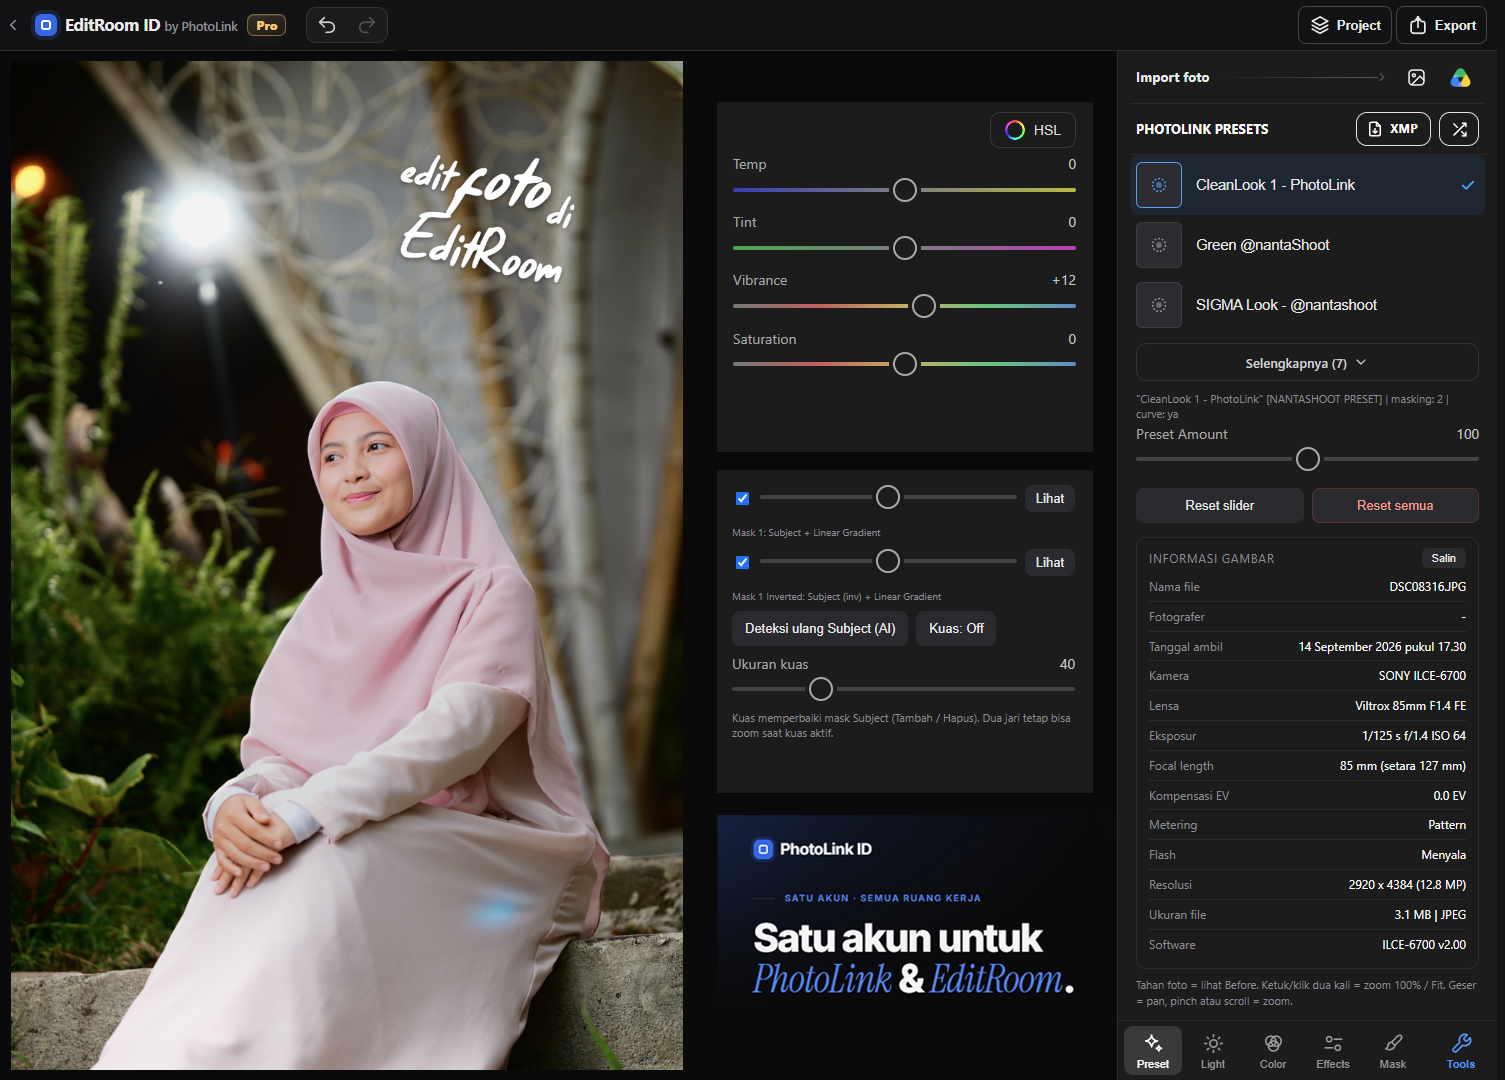The height and width of the screenshot is (1080, 1505).
Task: Switch to the Tools tab
Action: point(1461,1051)
